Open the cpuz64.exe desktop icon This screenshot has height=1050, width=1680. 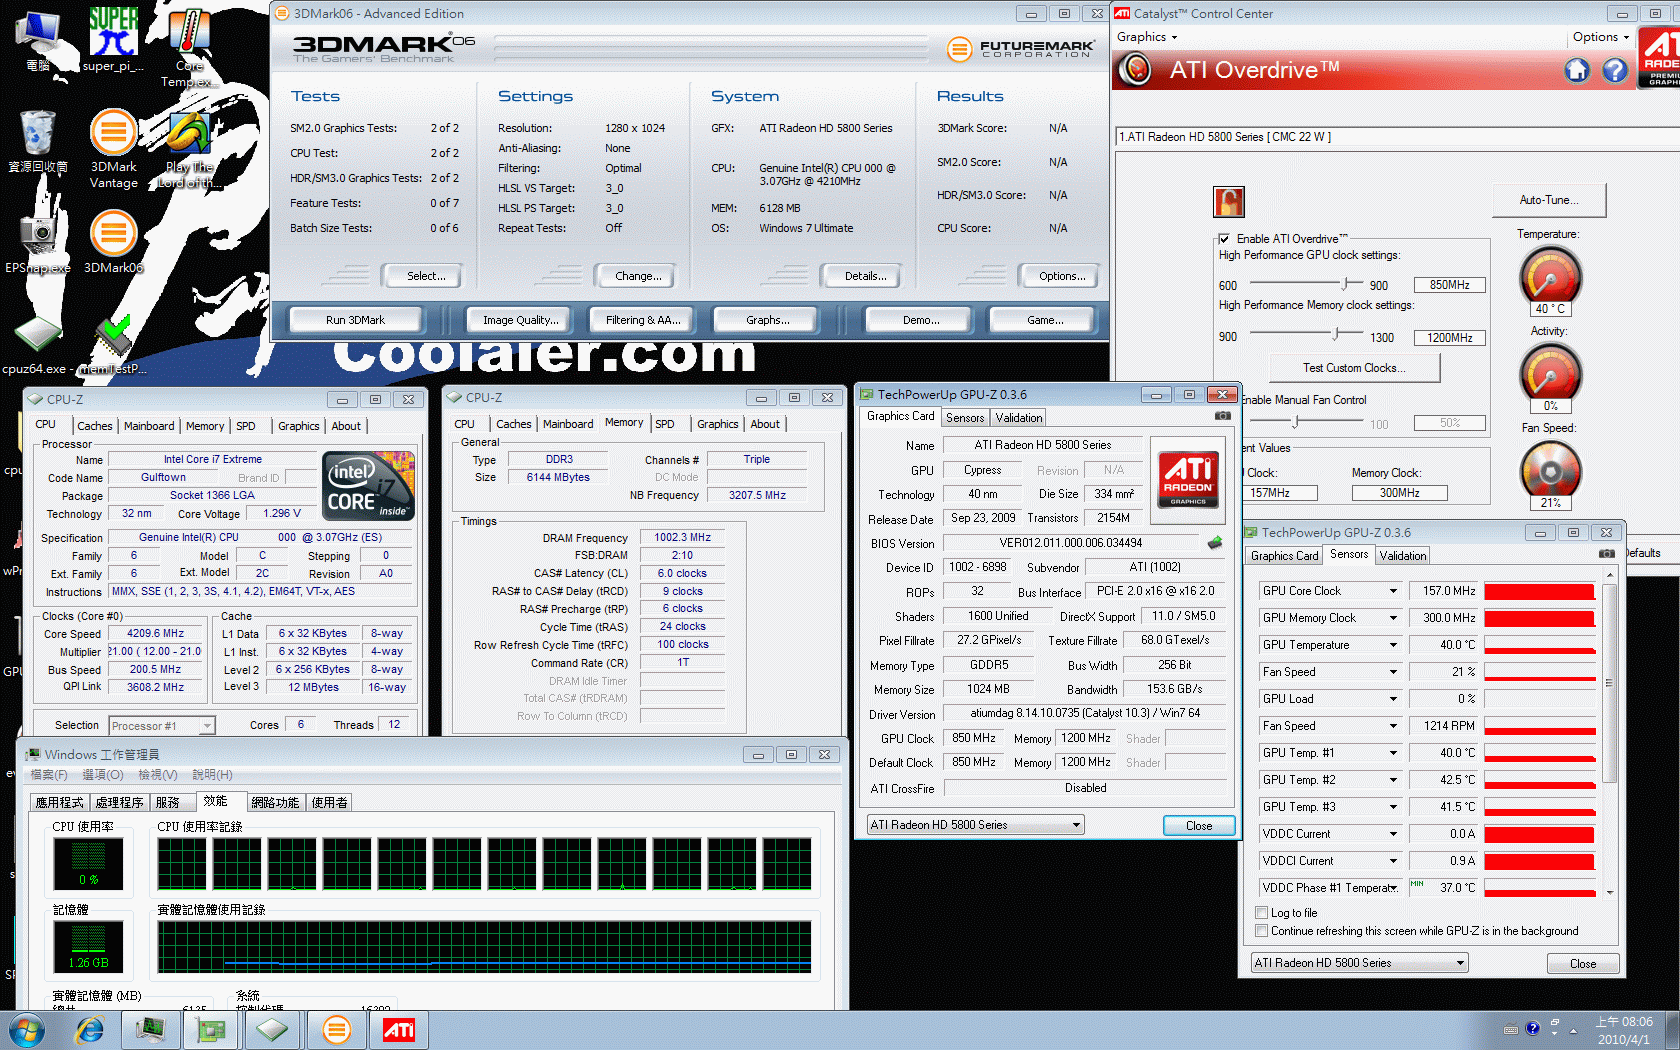(x=36, y=346)
